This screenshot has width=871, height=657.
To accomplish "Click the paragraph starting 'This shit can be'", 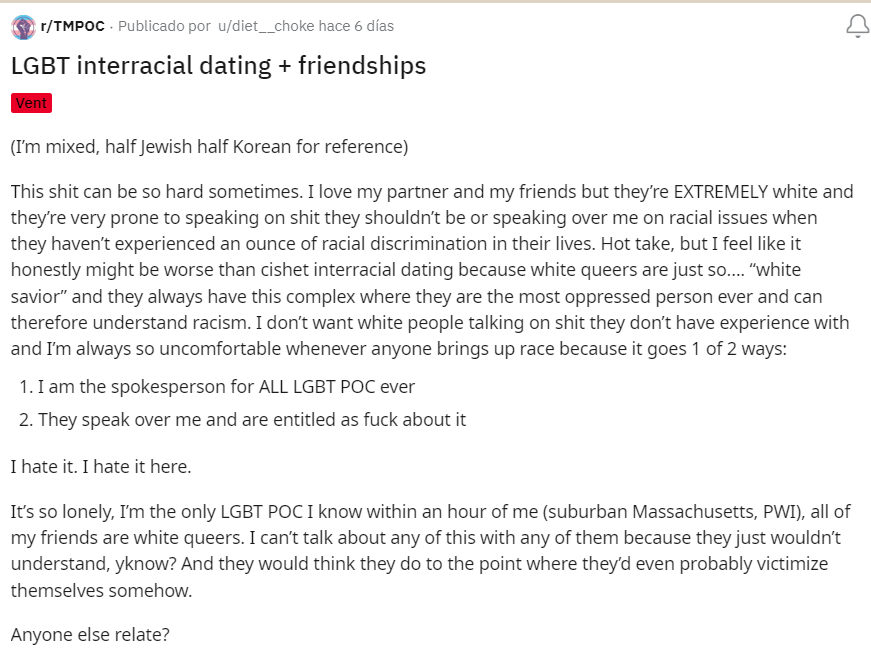I will [x=432, y=270].
